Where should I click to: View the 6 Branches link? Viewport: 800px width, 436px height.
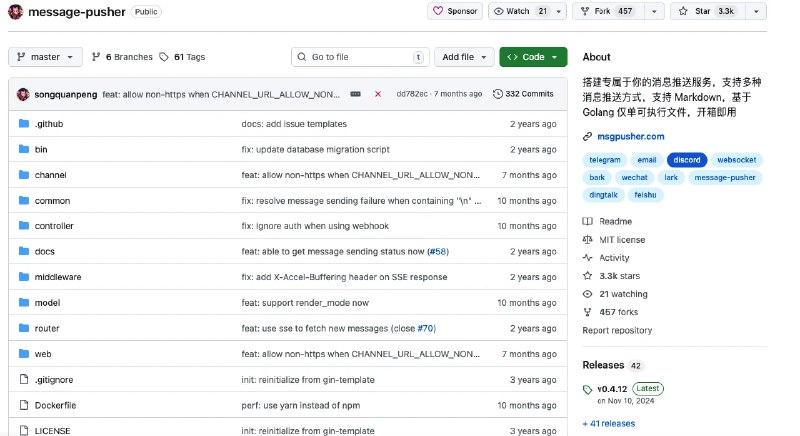(x=122, y=57)
